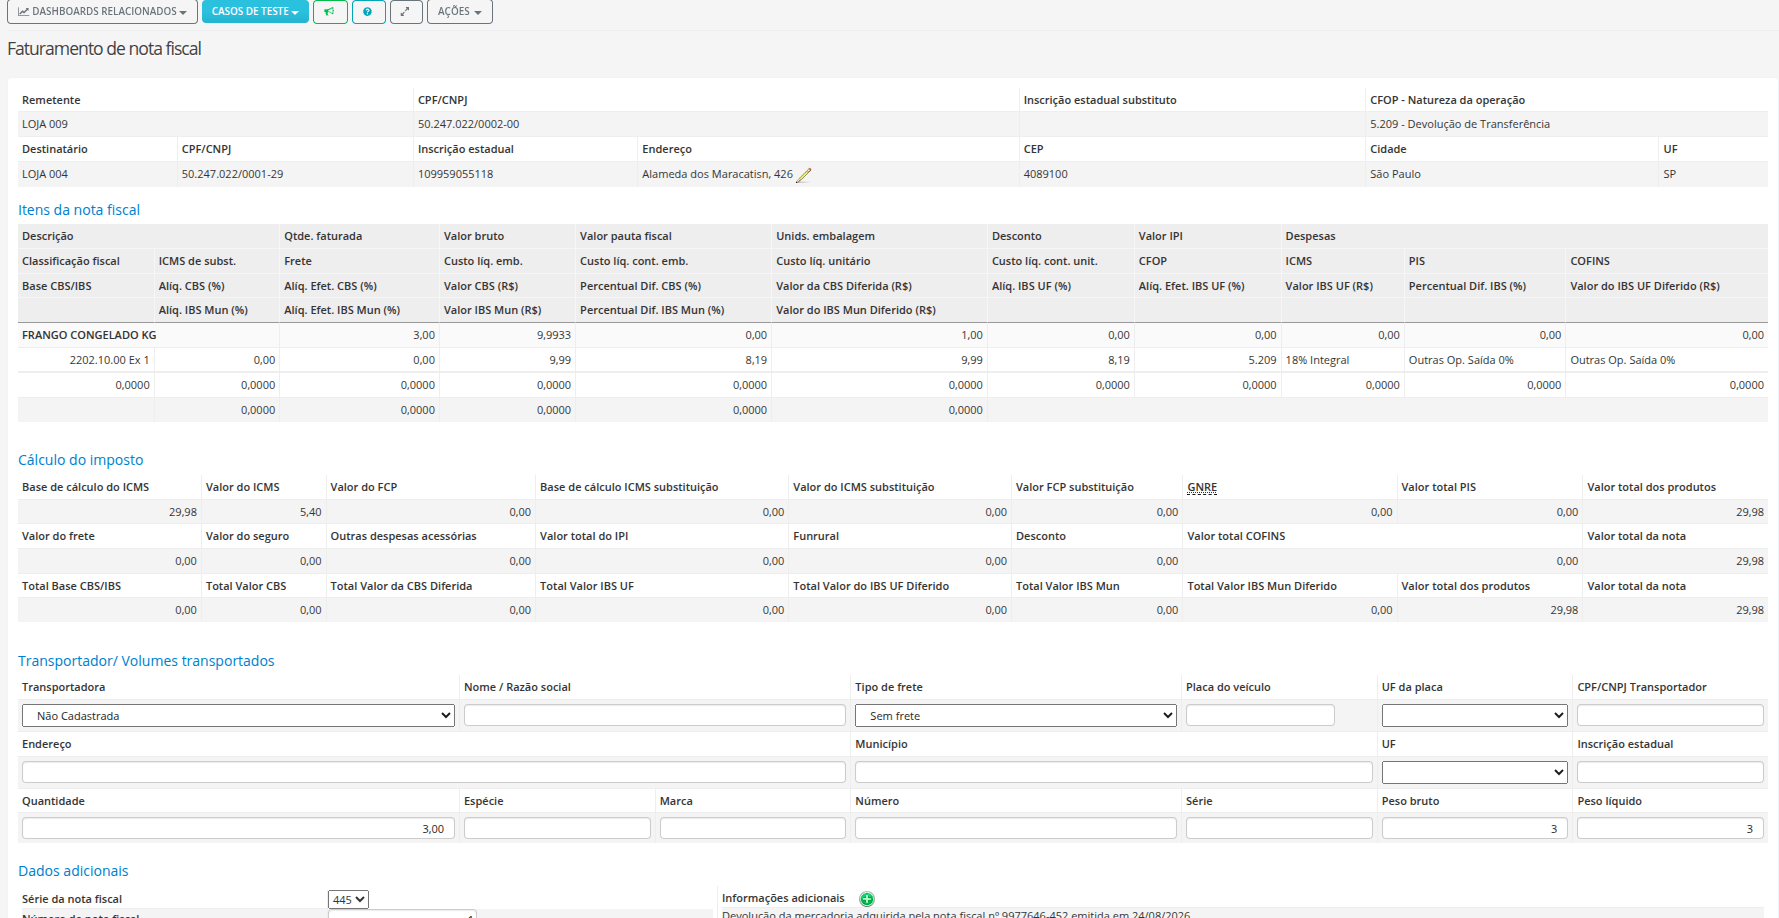Click the CFOP 5.209 - Devolução de Transferência
This screenshot has height=918, width=1779.
point(1460,125)
